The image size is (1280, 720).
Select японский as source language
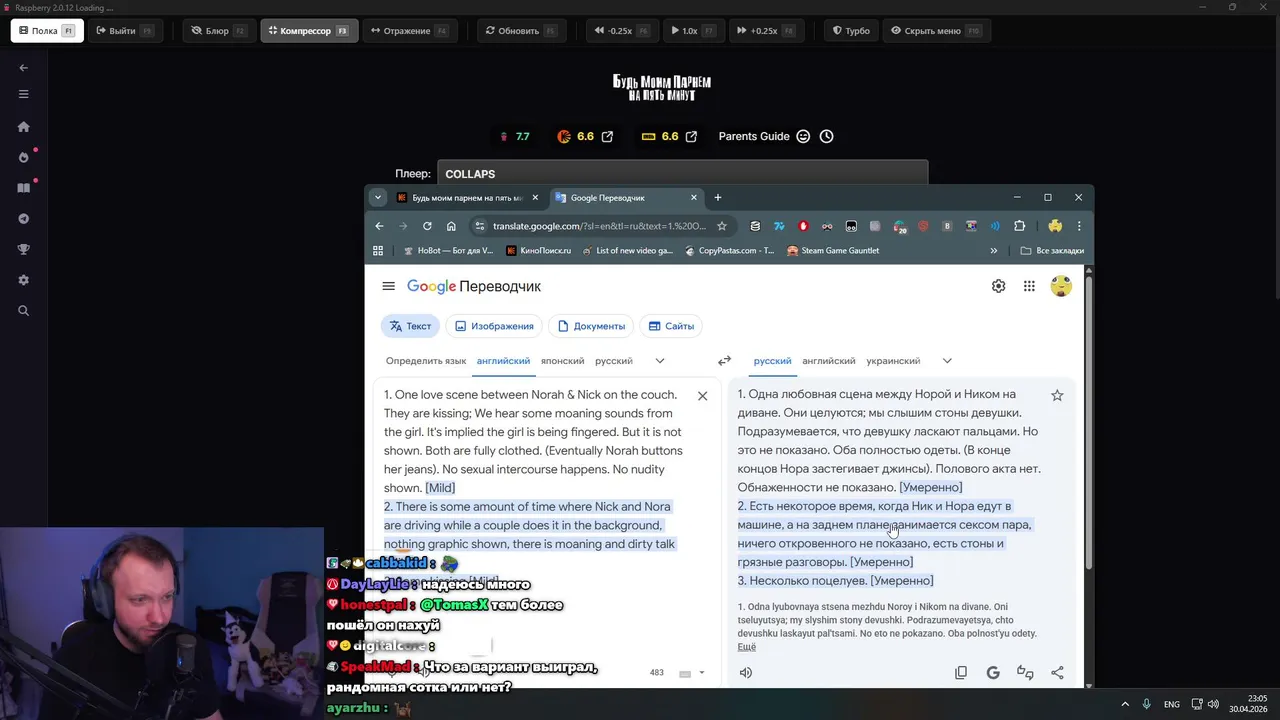(562, 361)
